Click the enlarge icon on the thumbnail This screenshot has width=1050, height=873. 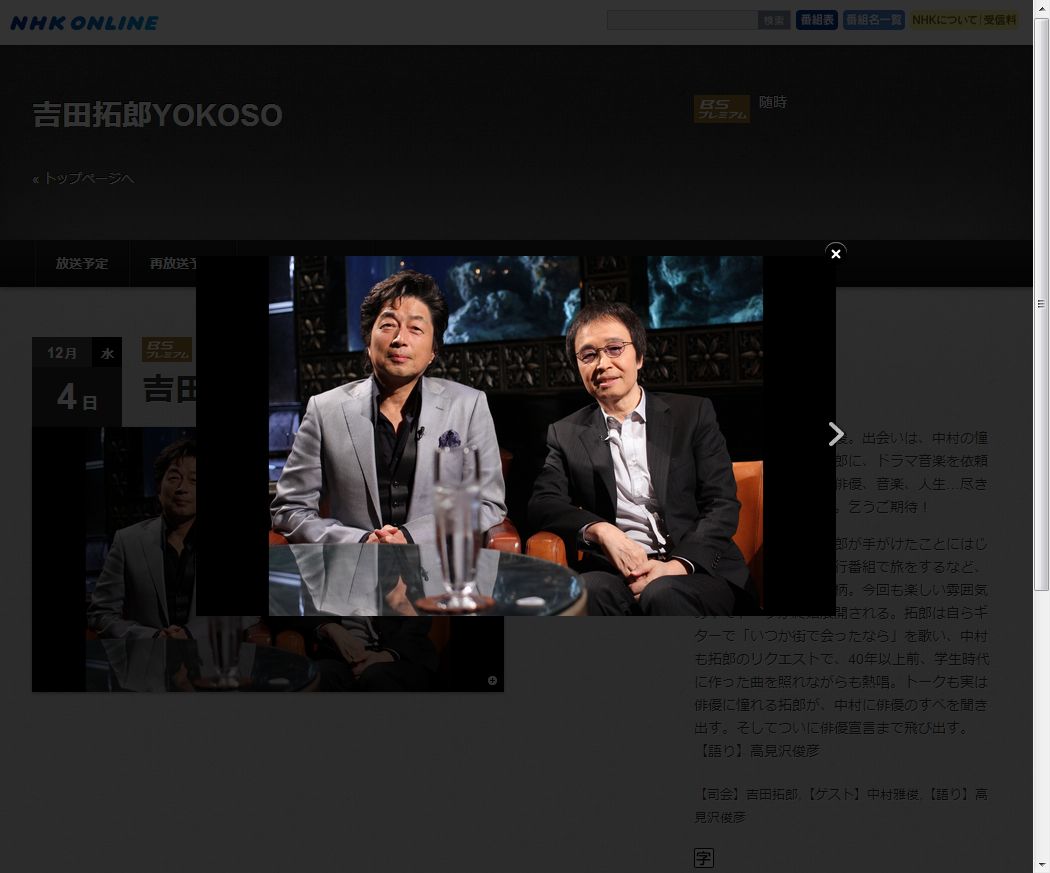tap(492, 680)
